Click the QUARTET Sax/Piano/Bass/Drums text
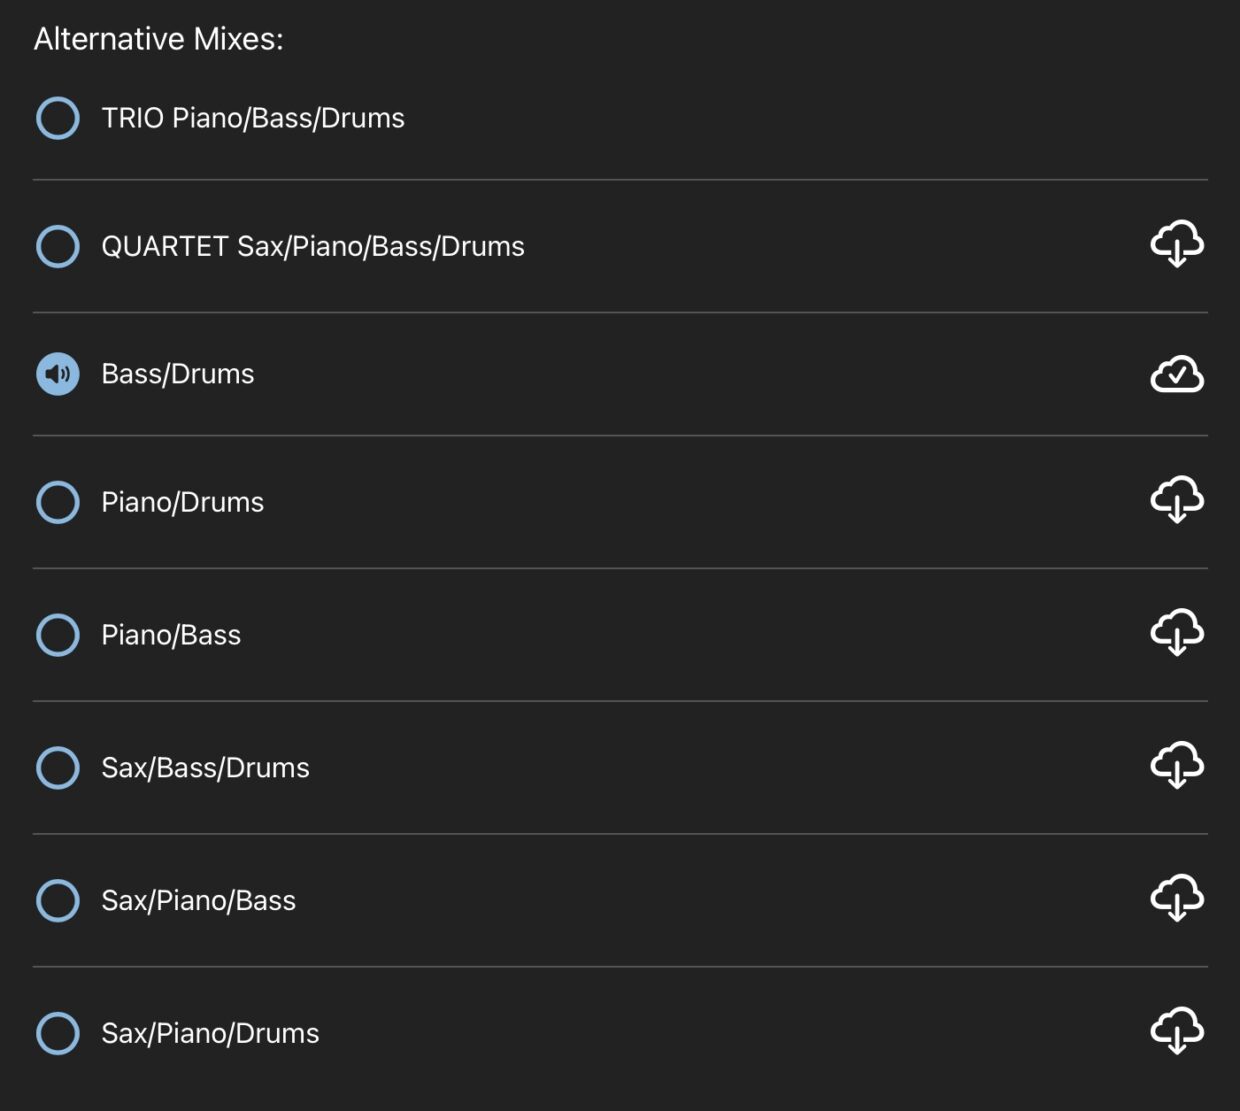 point(313,246)
